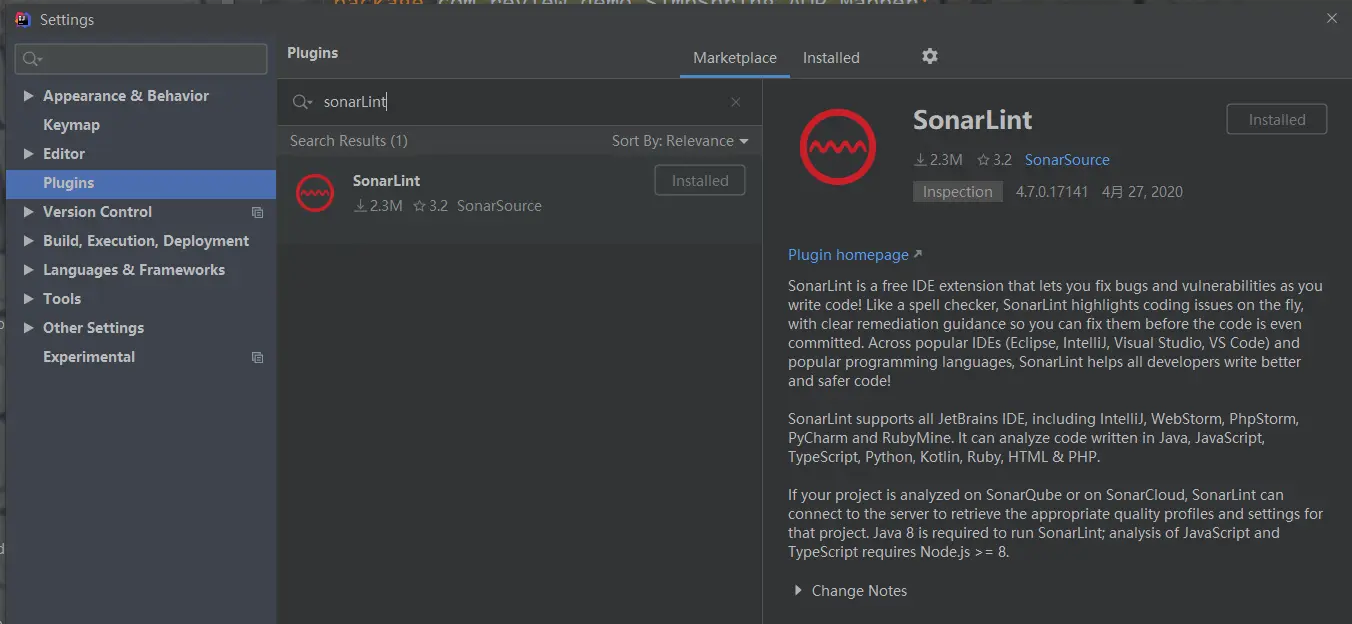Expand the Languages & Frameworks section
This screenshot has height=624, width=1352.
click(28, 270)
